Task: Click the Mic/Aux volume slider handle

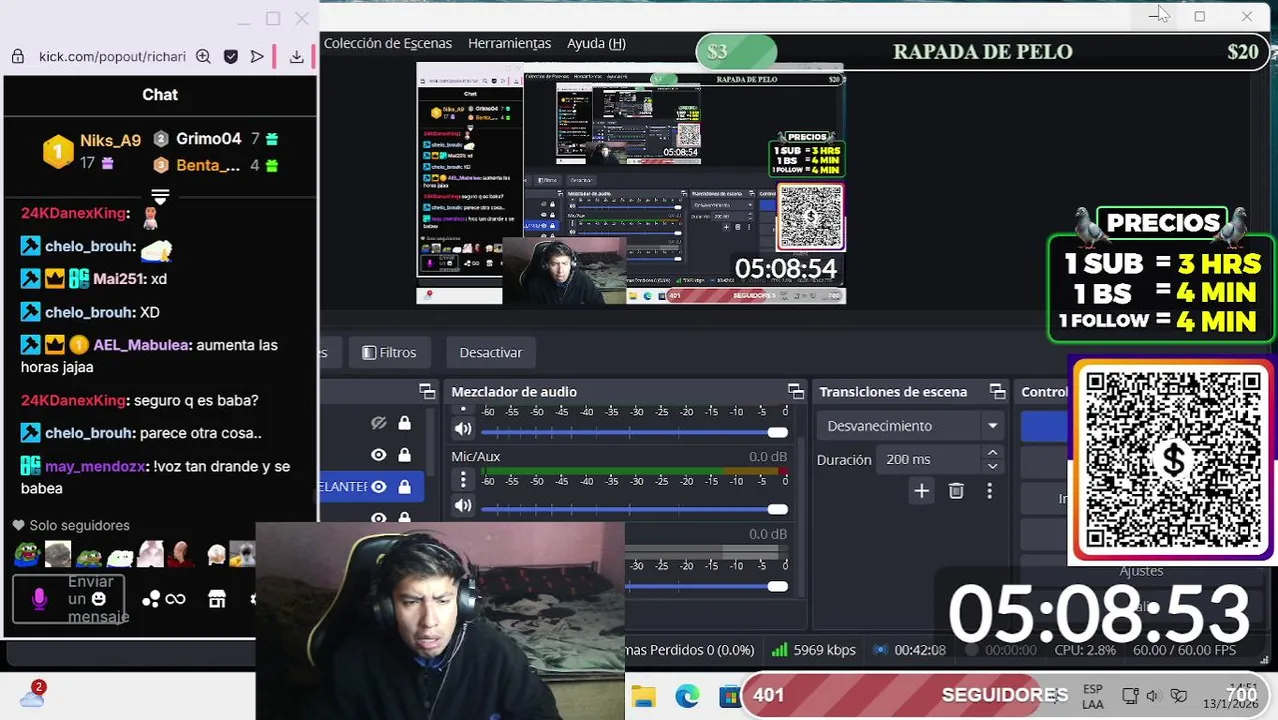Action: click(777, 509)
